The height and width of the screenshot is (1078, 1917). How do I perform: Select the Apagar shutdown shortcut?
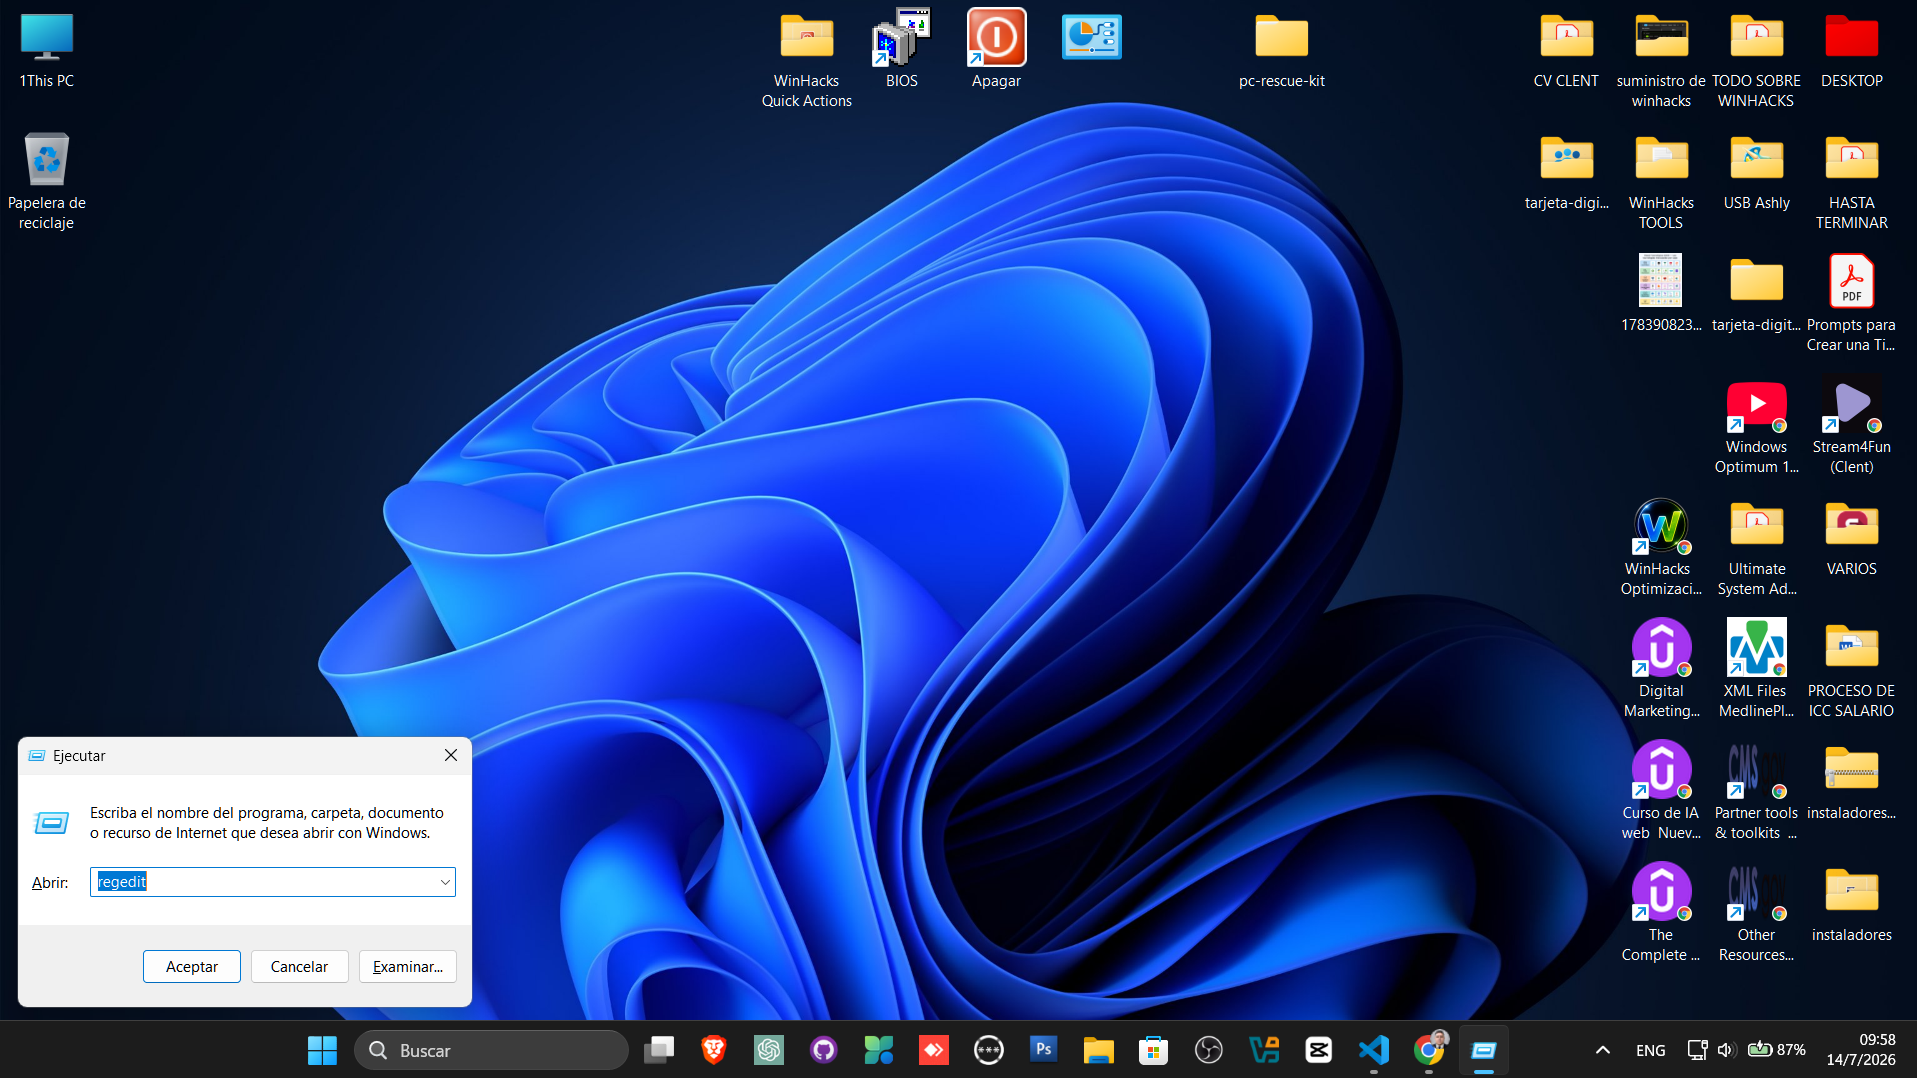pyautogui.click(x=997, y=50)
